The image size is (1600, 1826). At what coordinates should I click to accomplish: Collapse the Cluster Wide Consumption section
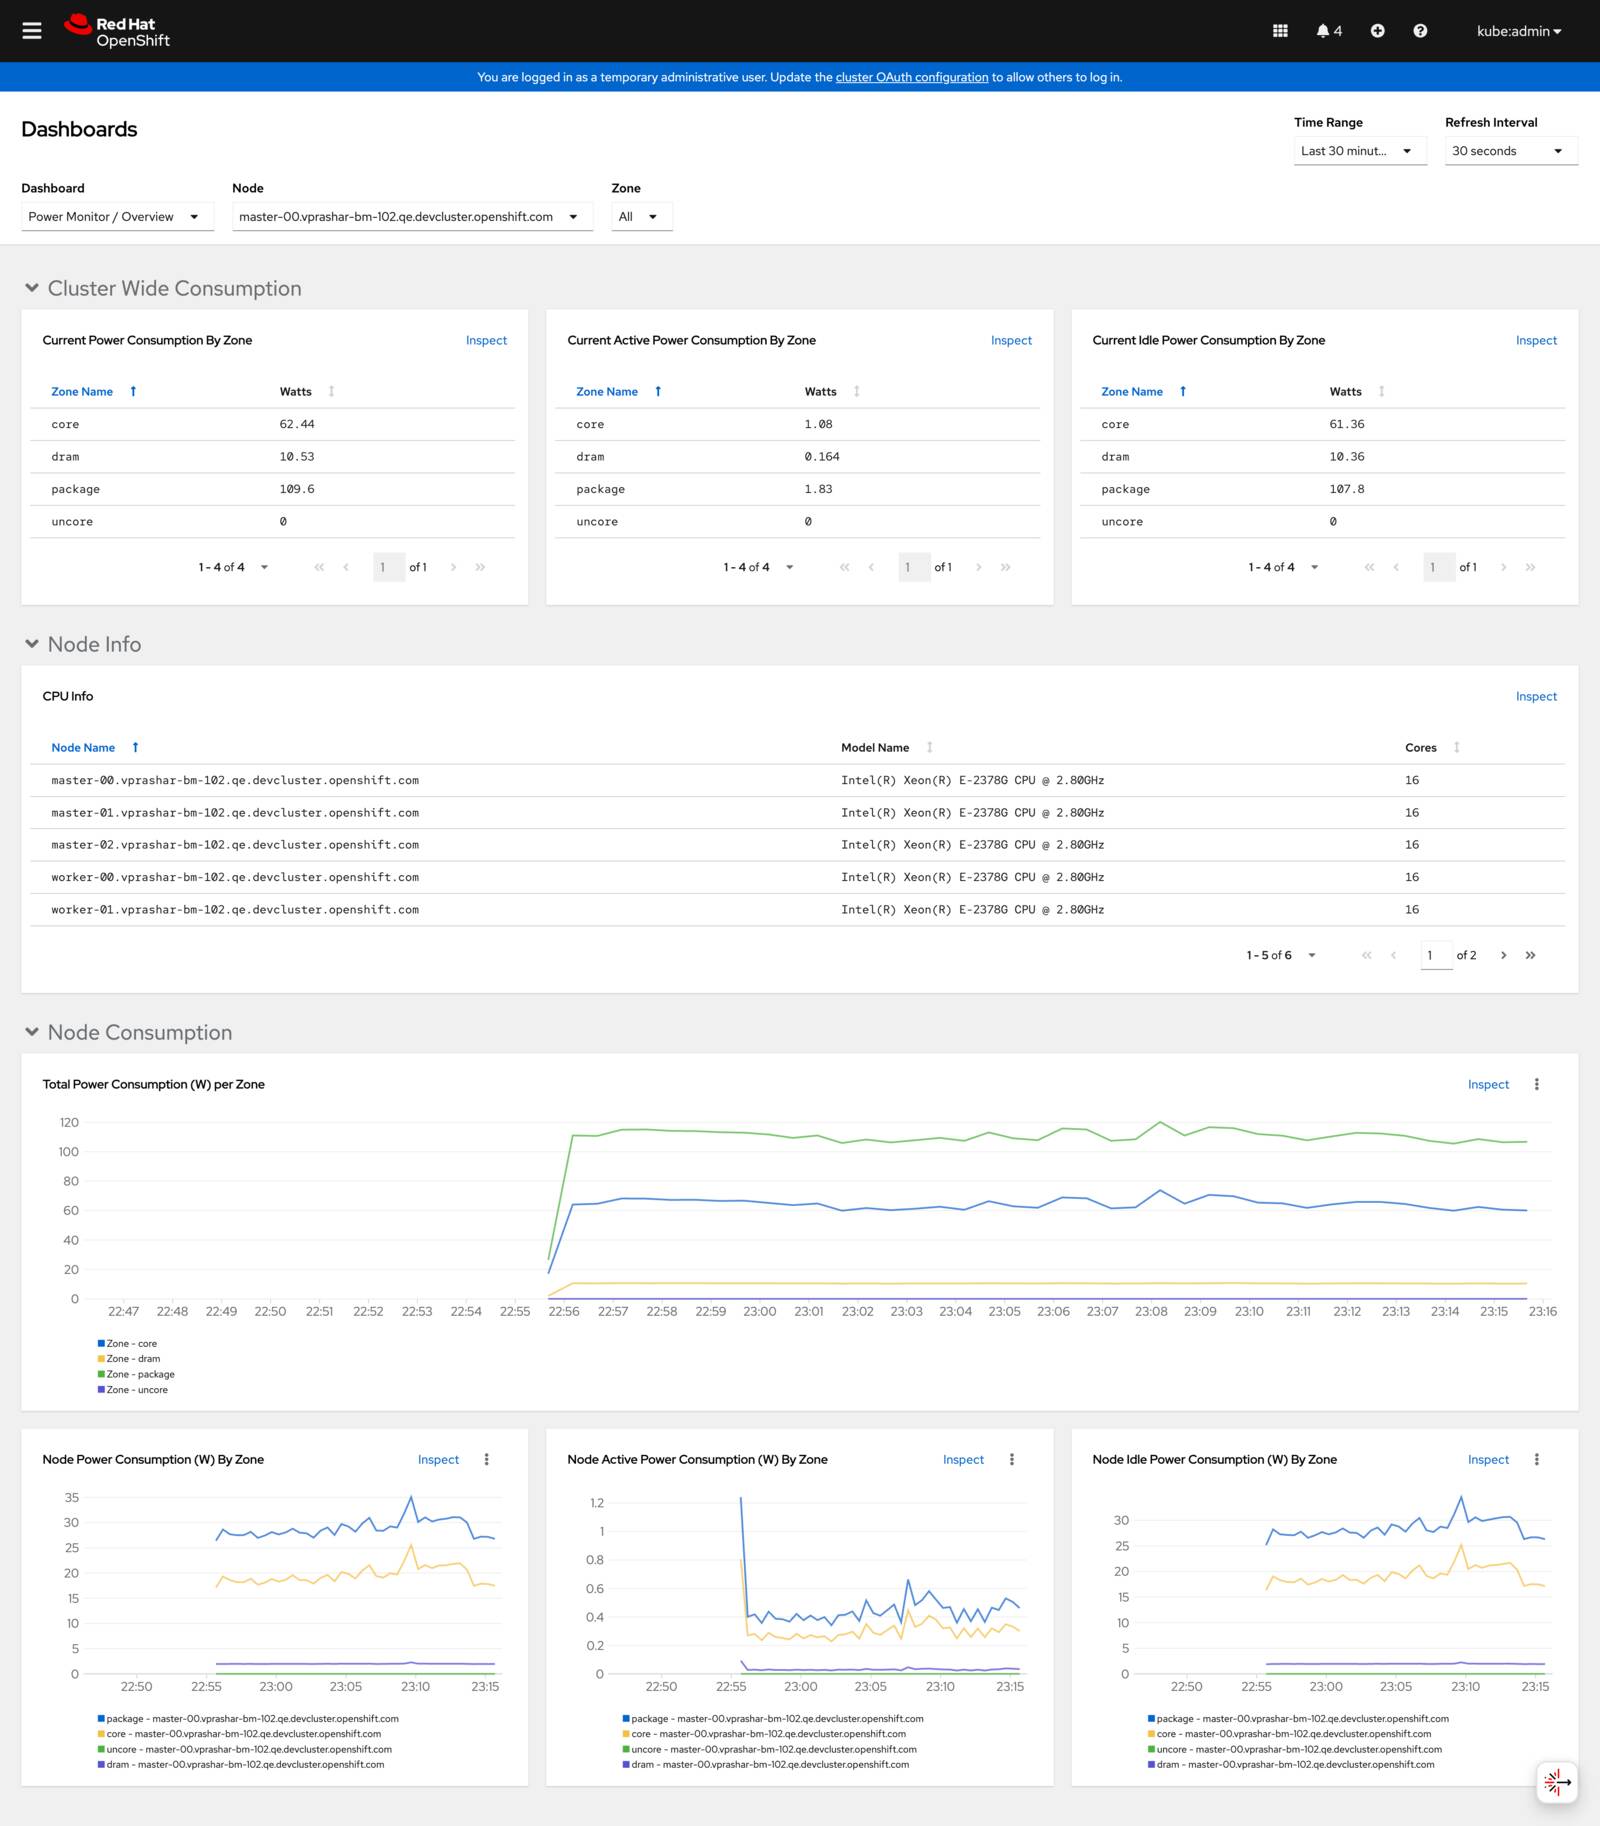click(31, 288)
